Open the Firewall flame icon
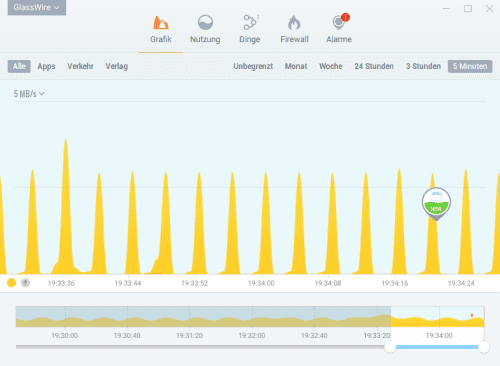500x366 pixels. point(294,23)
